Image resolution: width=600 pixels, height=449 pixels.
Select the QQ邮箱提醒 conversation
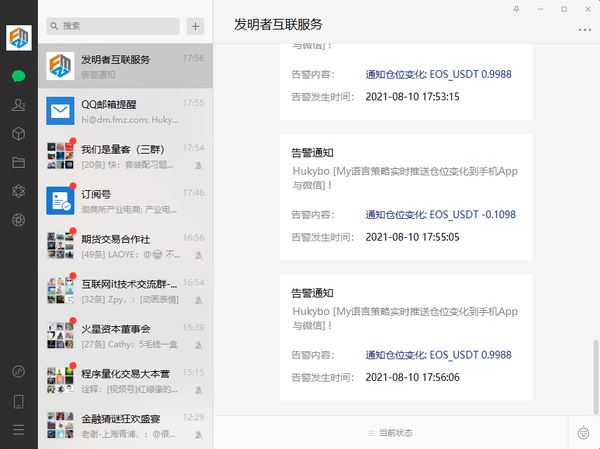click(x=125, y=110)
